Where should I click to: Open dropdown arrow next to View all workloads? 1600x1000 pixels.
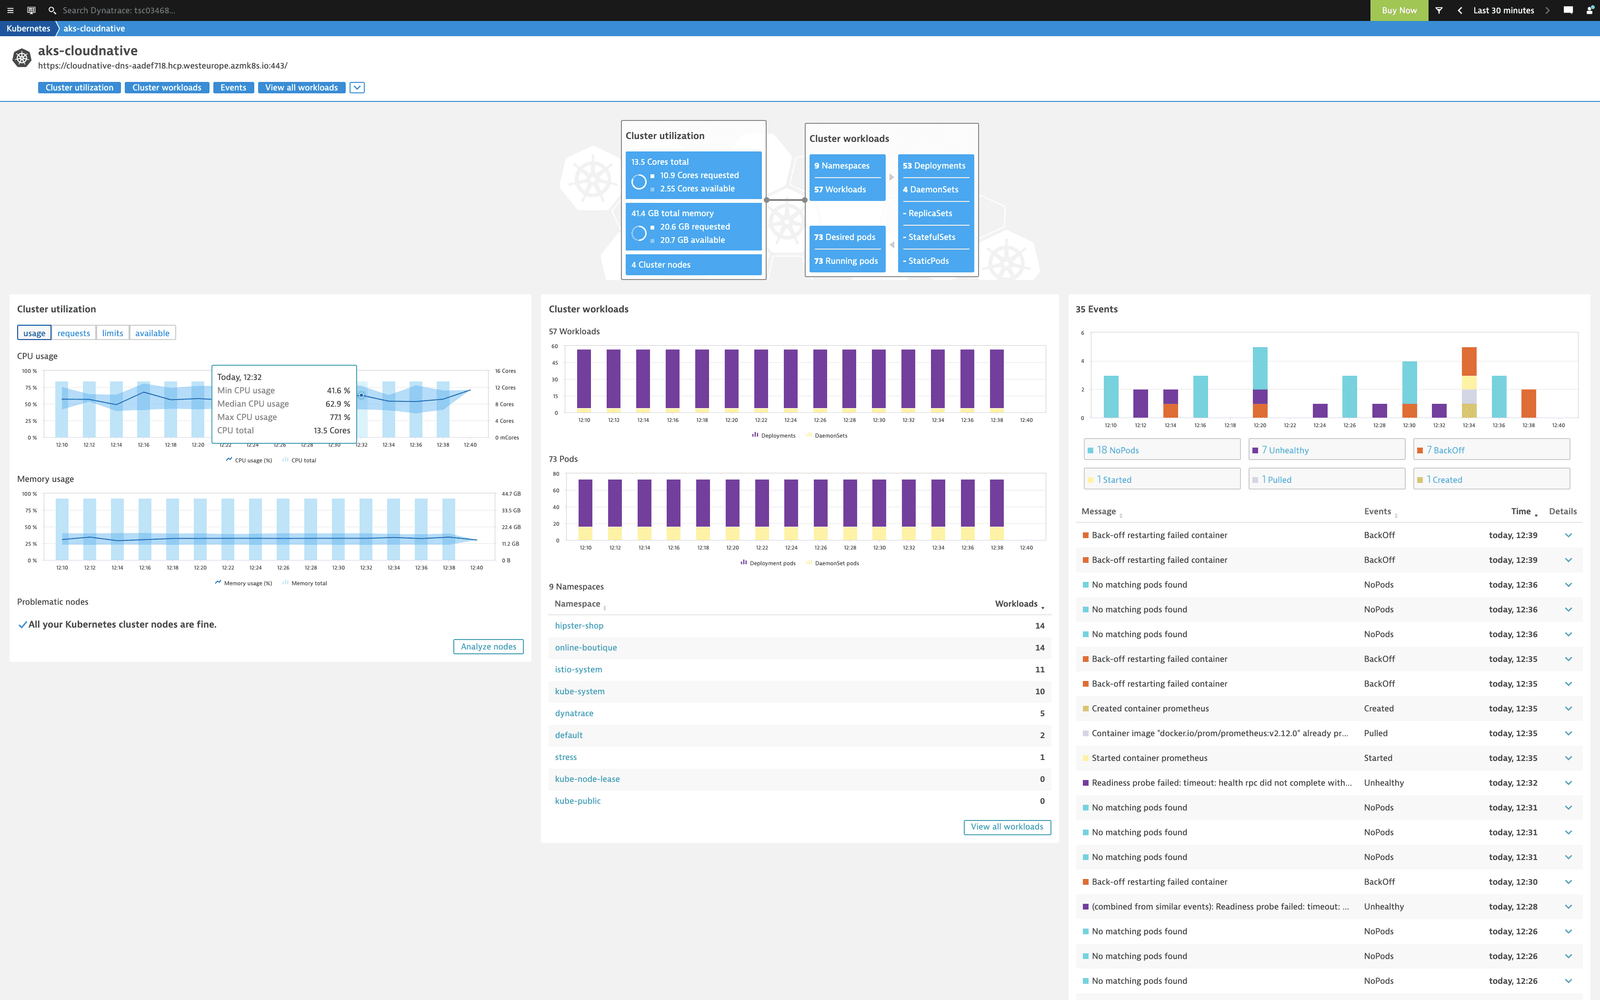point(357,88)
